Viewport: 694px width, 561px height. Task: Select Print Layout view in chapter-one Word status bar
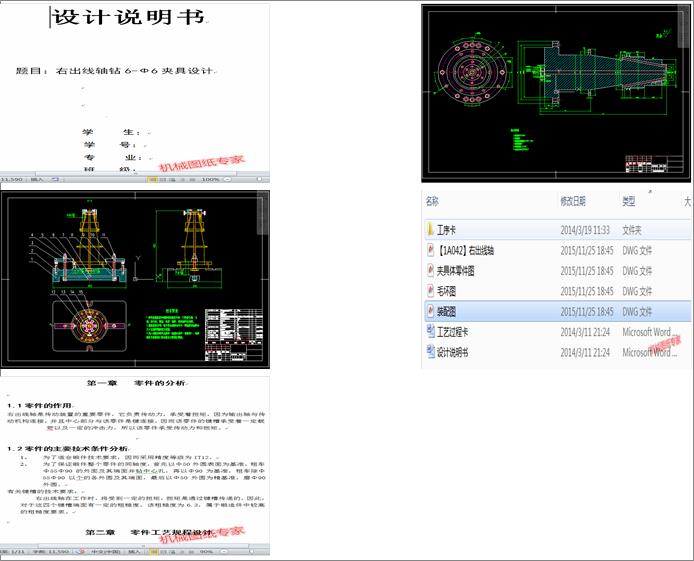[x=152, y=552]
